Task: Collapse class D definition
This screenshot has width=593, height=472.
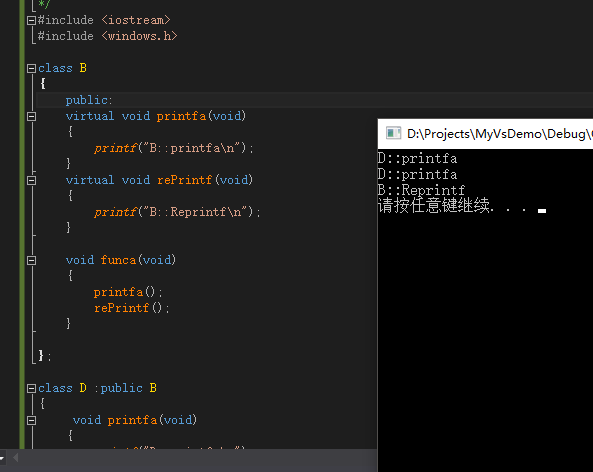Action: (31, 388)
